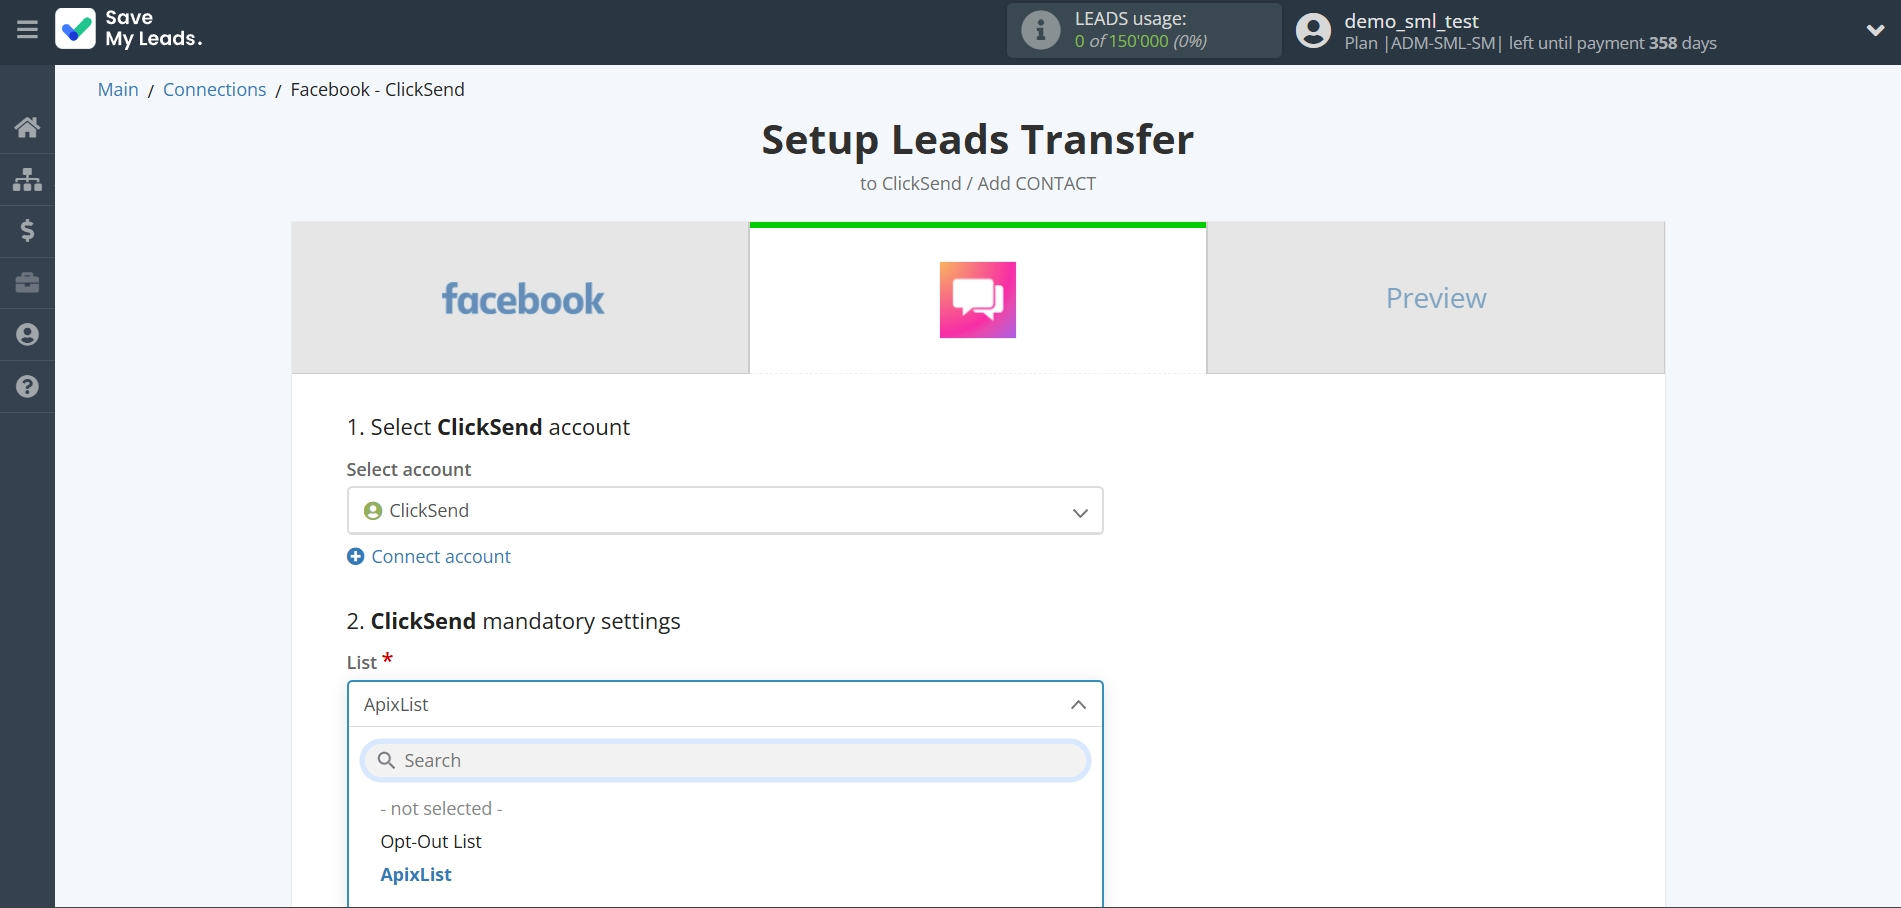Choose Opt-Out List from the options
Image resolution: width=1901 pixels, height=908 pixels.
431,842
